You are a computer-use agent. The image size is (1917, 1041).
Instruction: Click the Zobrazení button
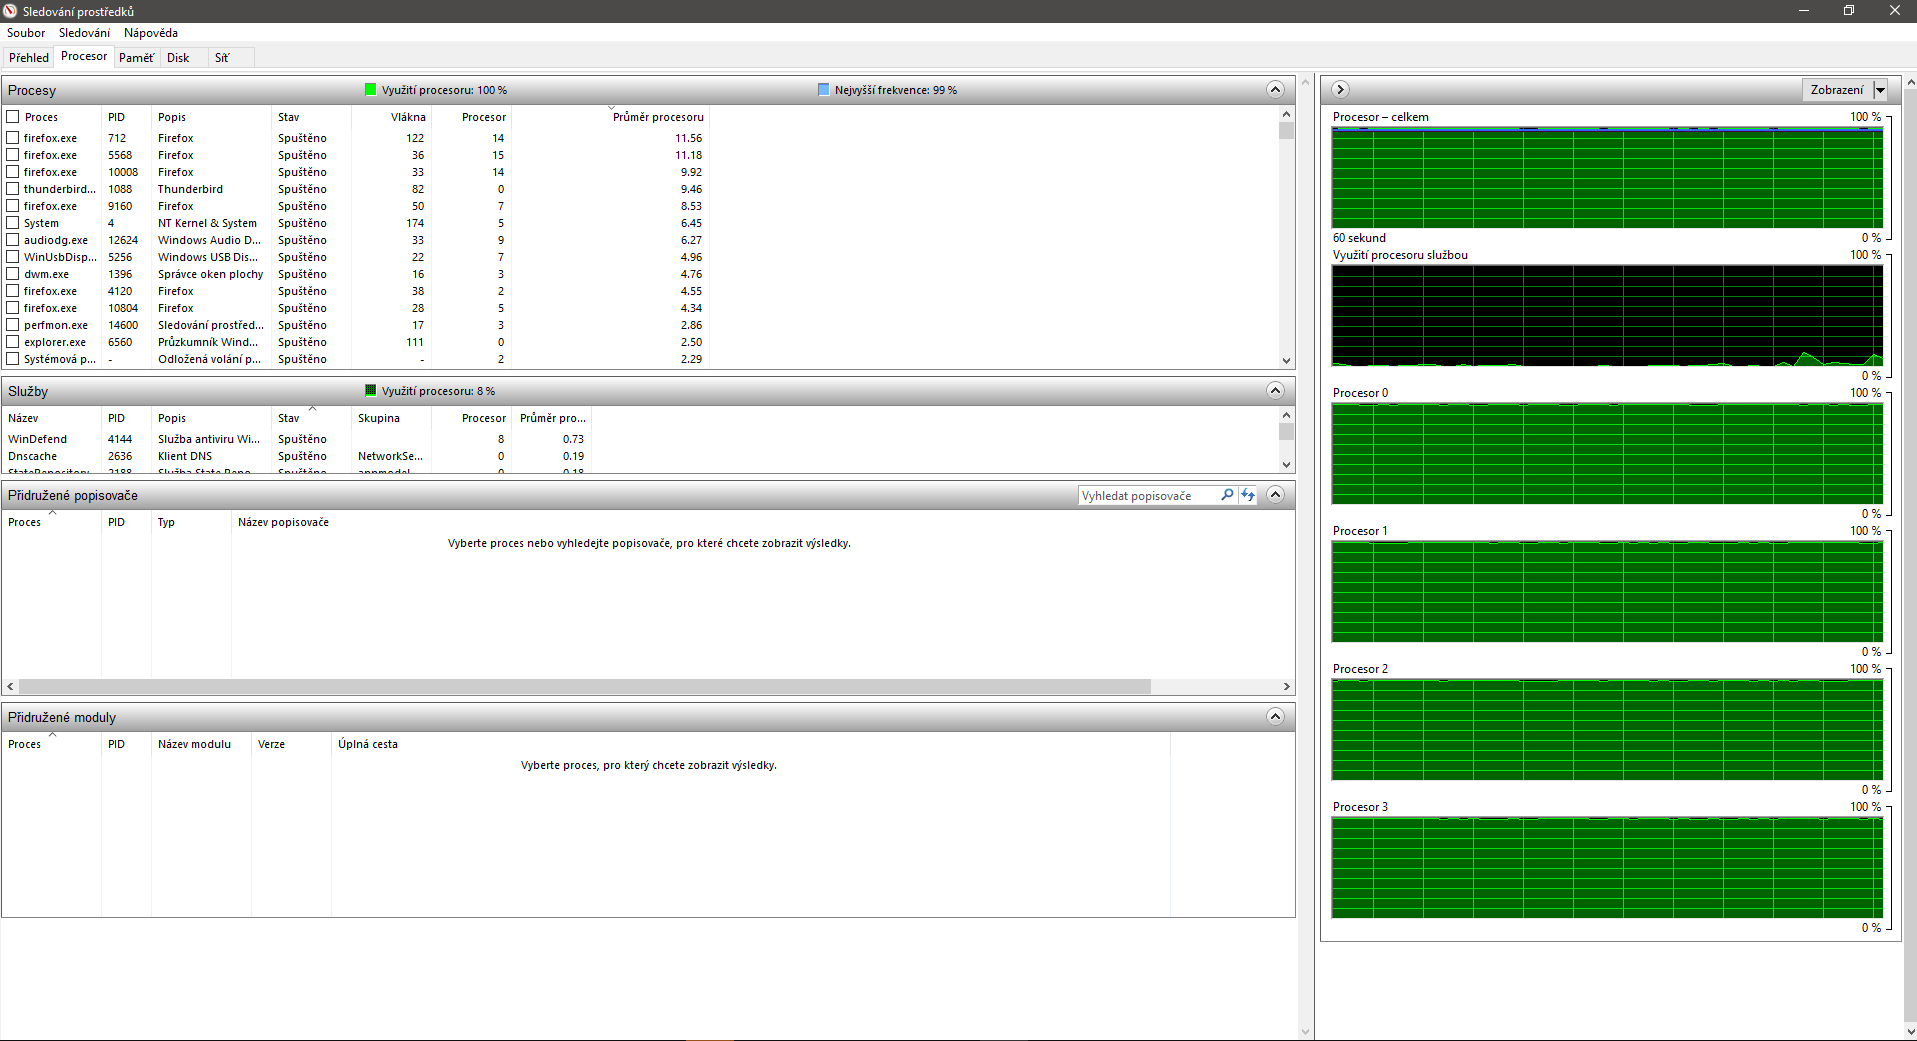[x=1836, y=90]
